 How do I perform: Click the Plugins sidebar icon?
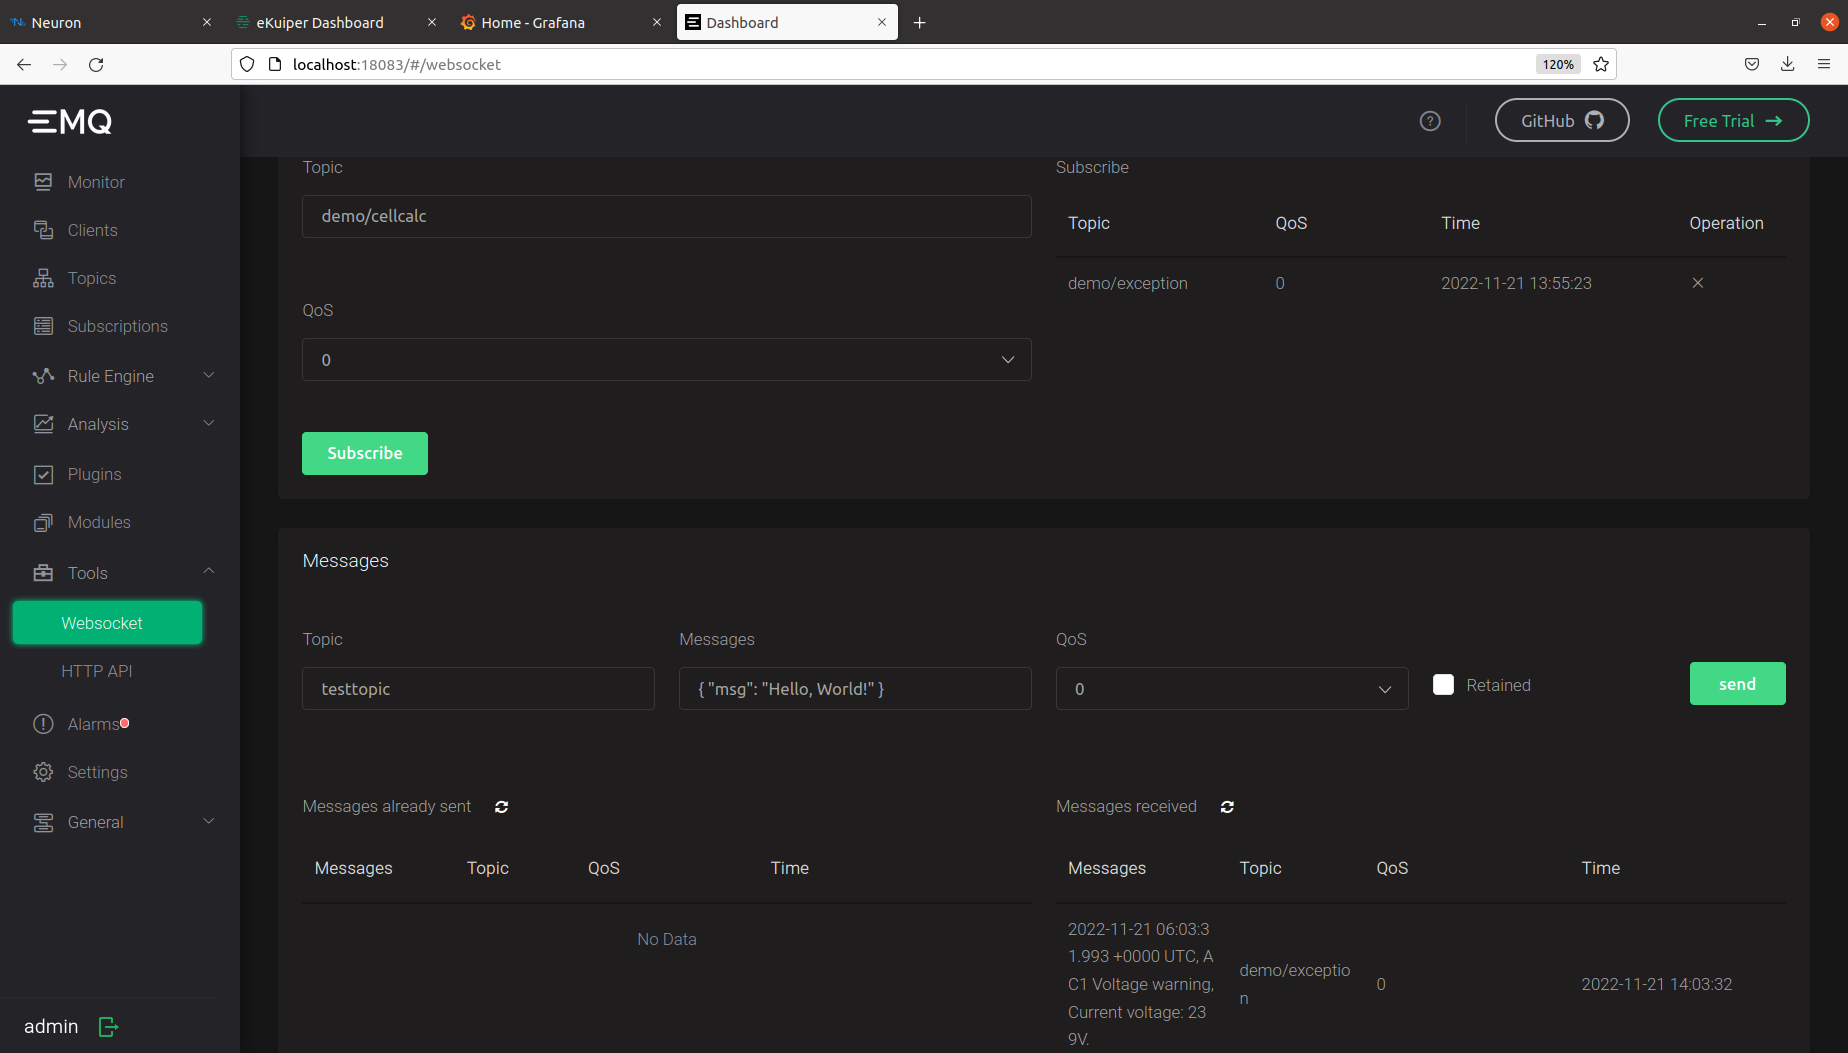coord(43,474)
